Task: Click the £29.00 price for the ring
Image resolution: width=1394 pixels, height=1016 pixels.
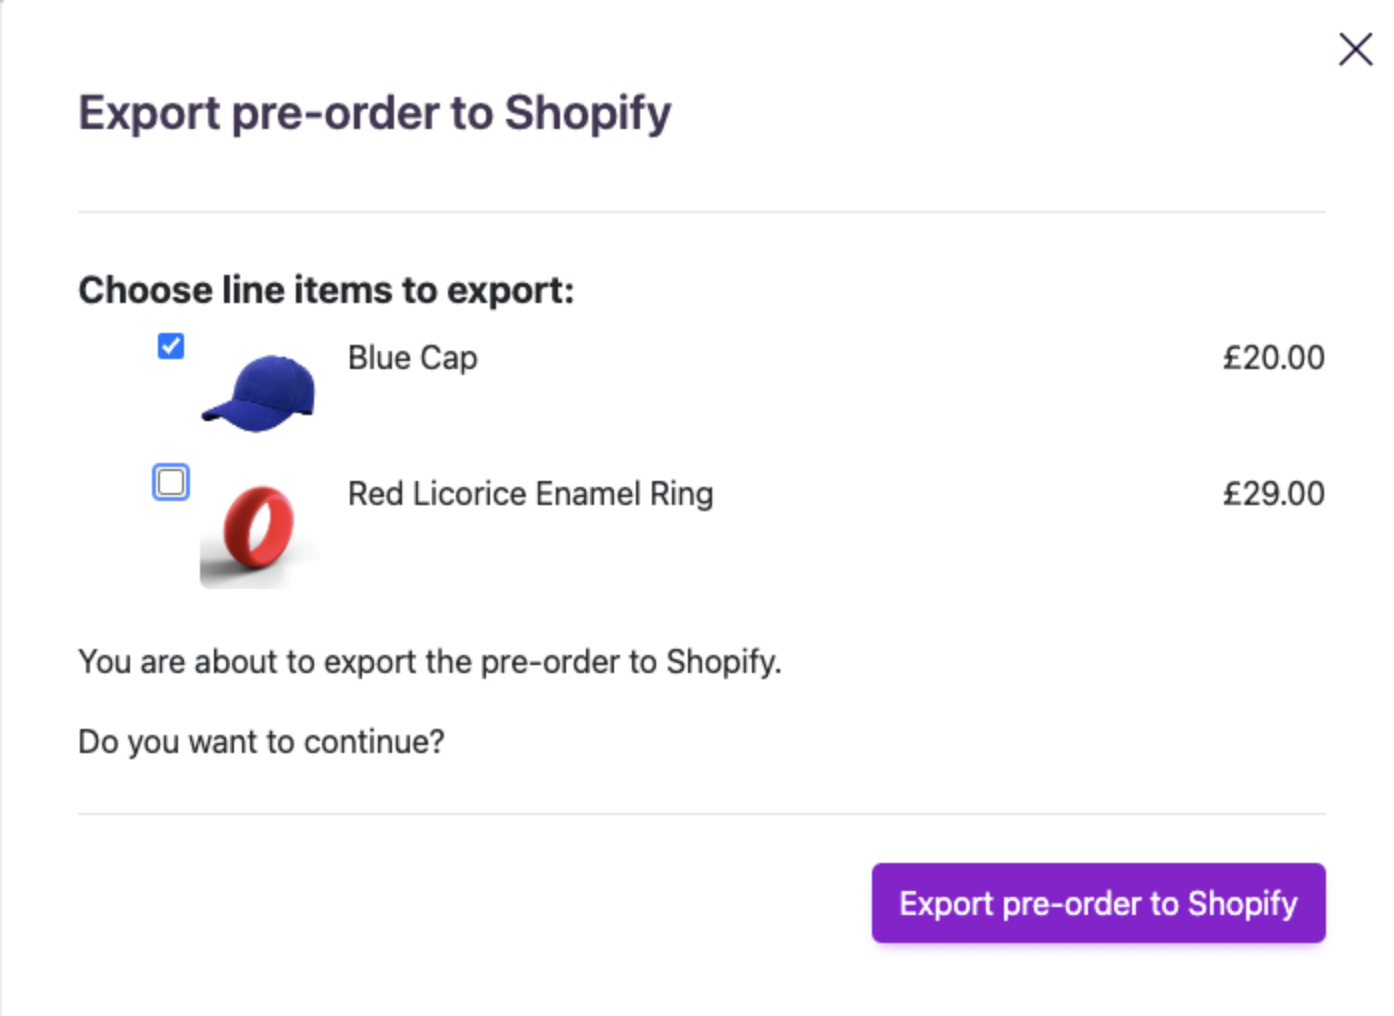Action: [1273, 494]
